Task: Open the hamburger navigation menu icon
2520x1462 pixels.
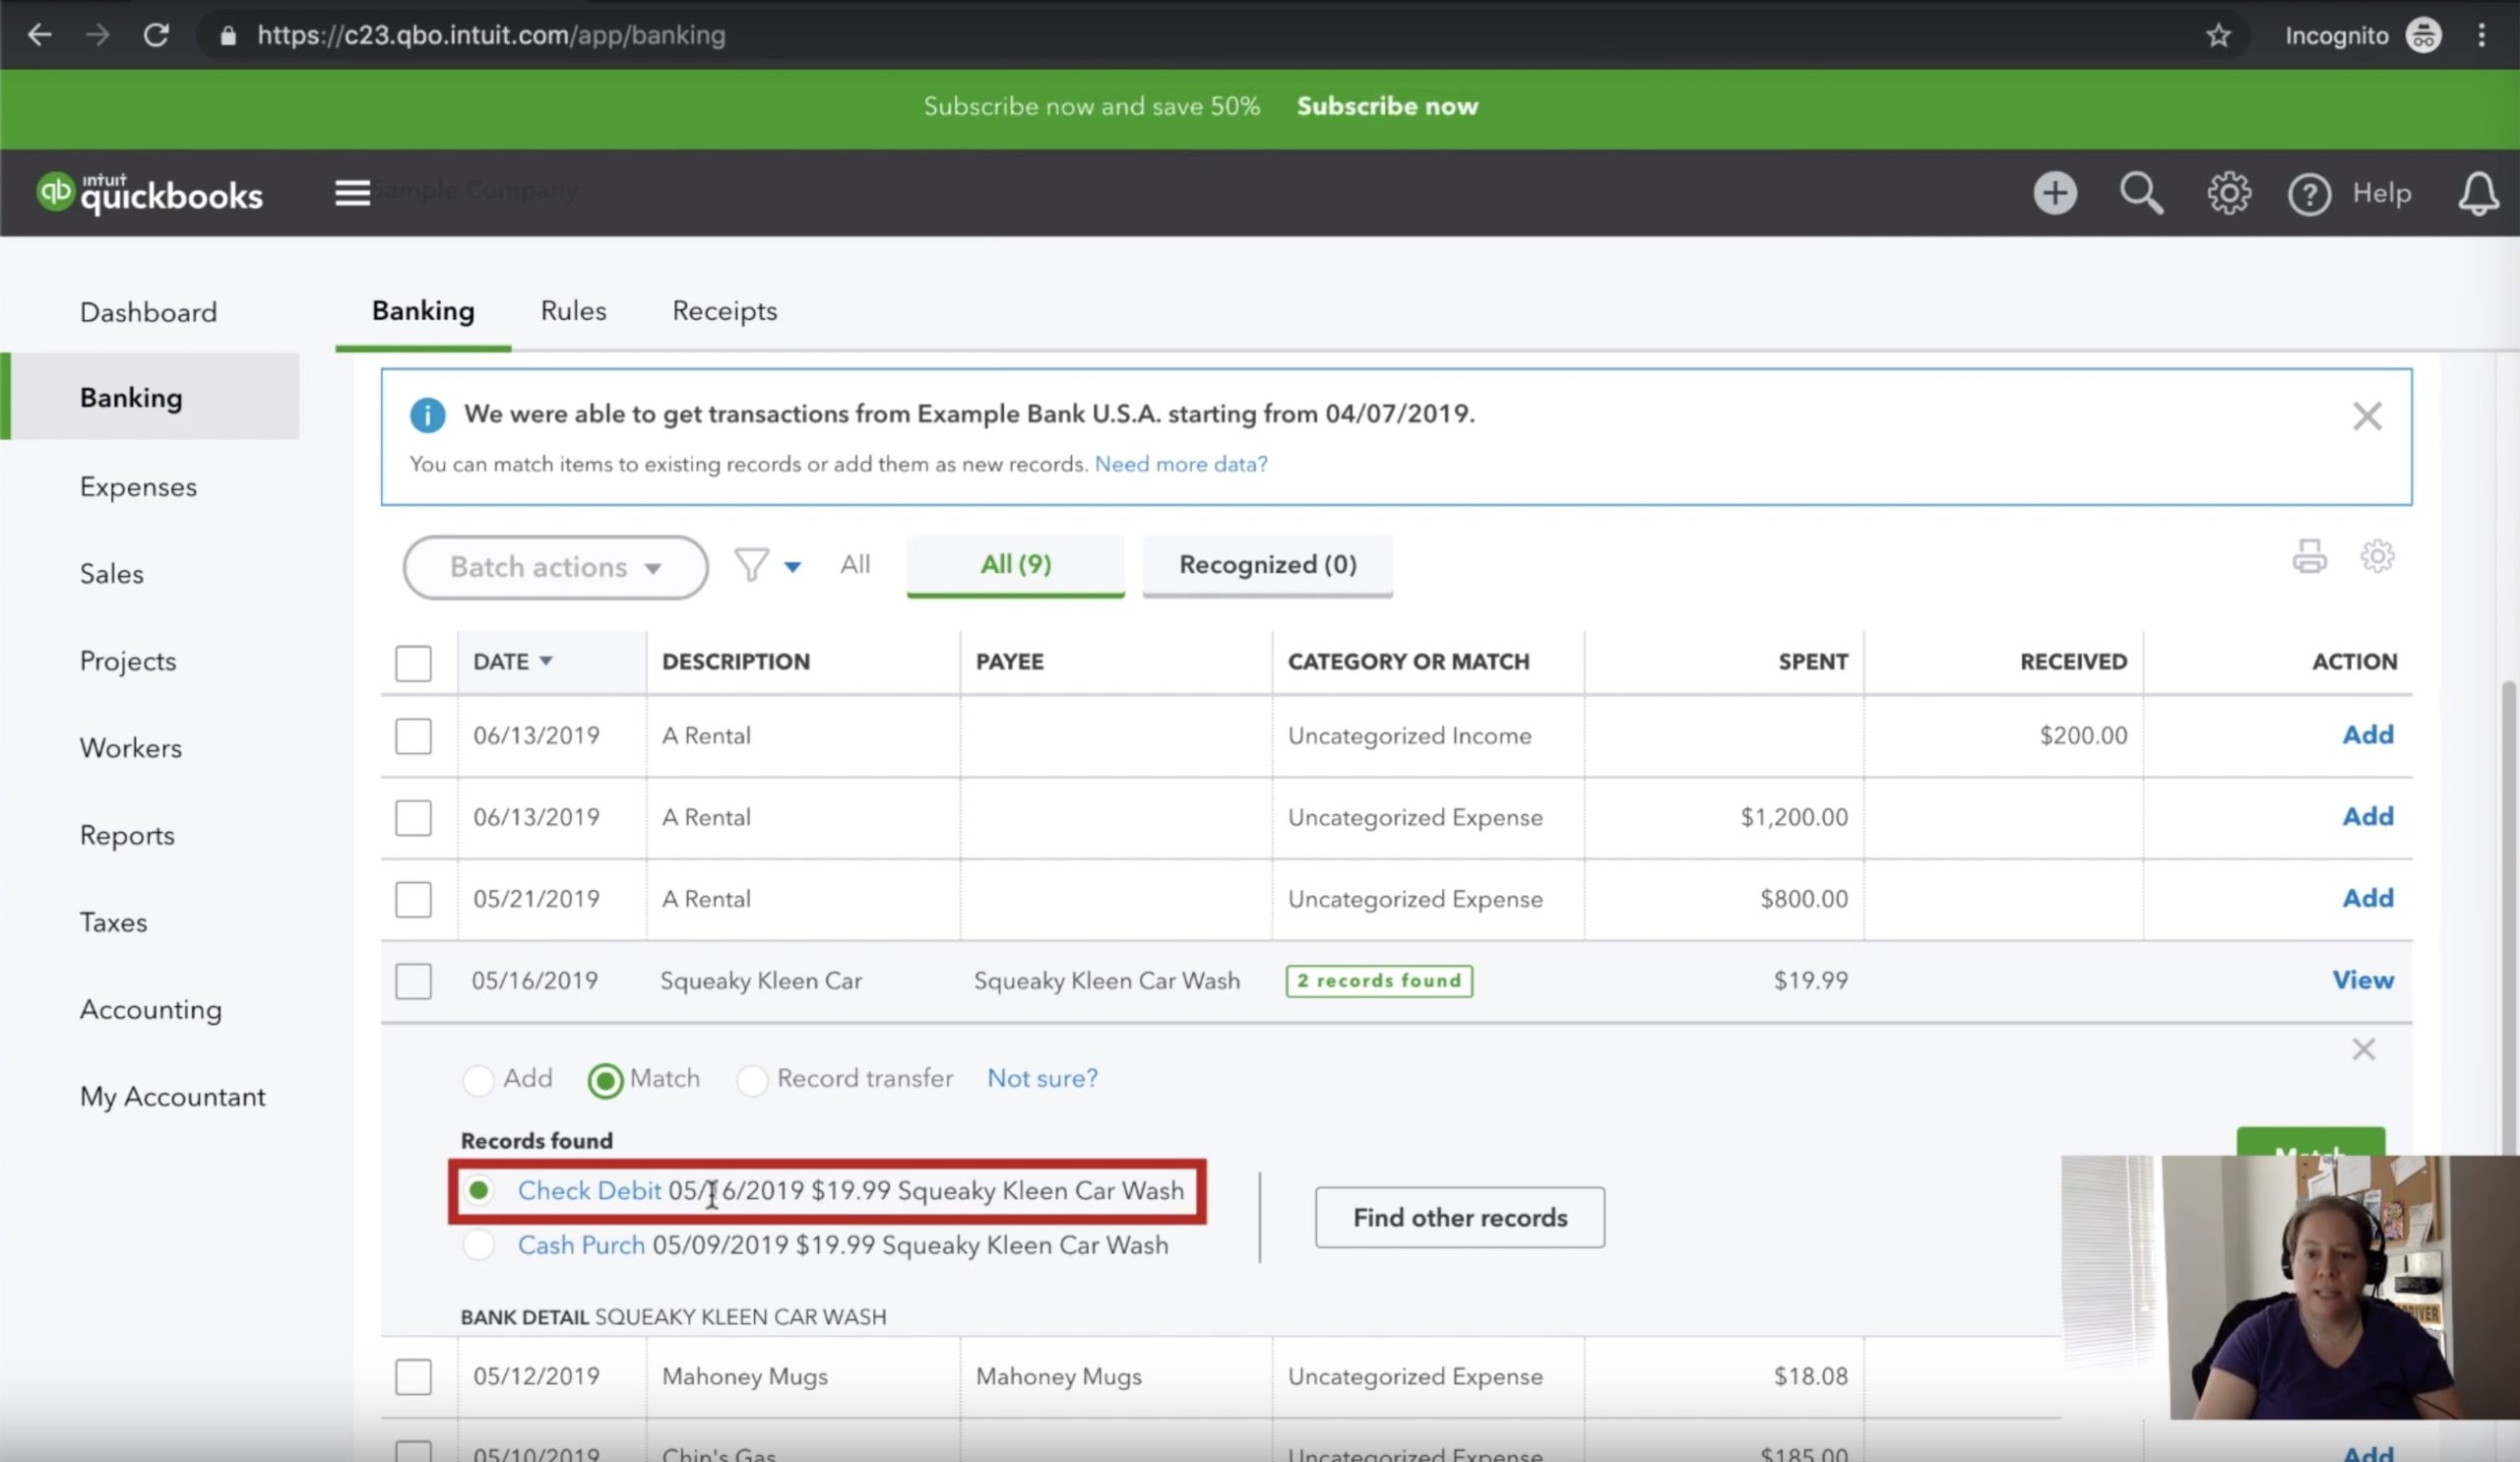Action: tap(352, 193)
